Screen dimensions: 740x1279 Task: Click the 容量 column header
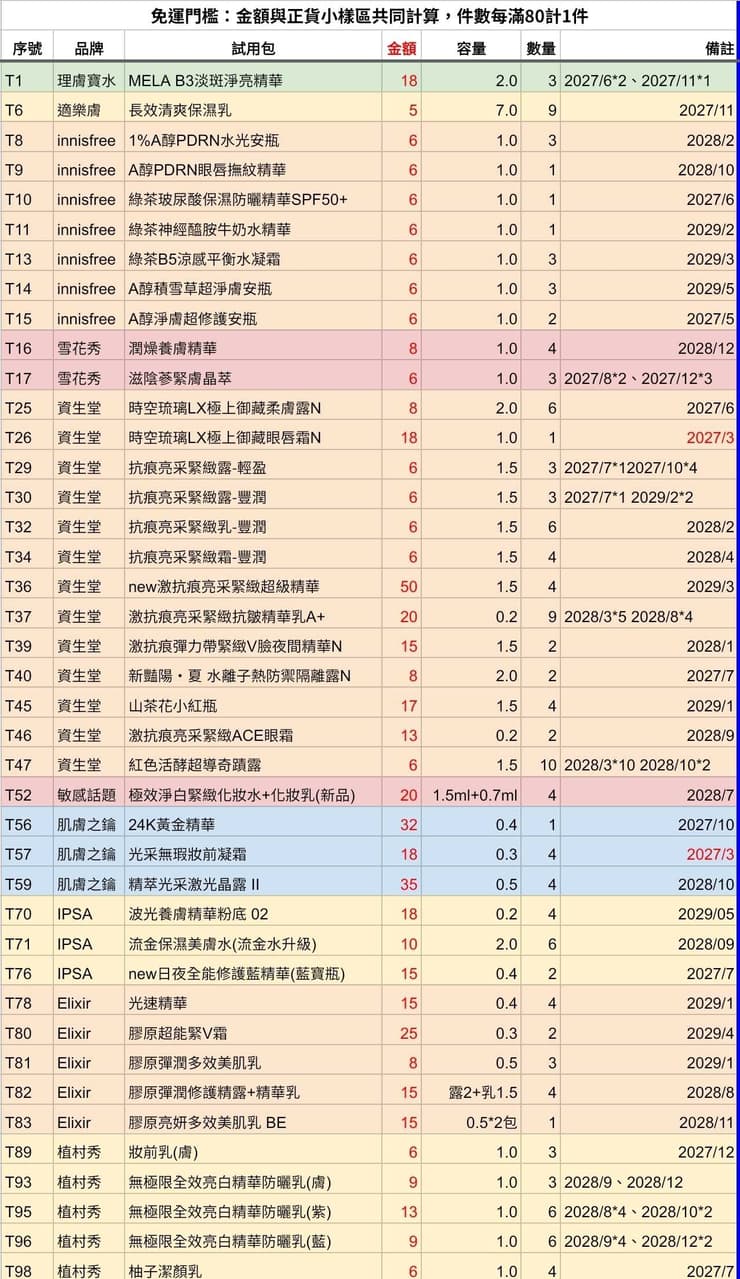click(471, 49)
